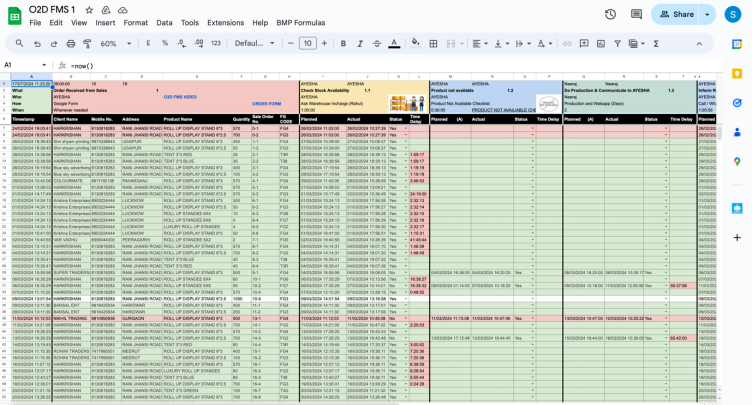Open the File menu
The width and height of the screenshot is (752, 405).
35,23
